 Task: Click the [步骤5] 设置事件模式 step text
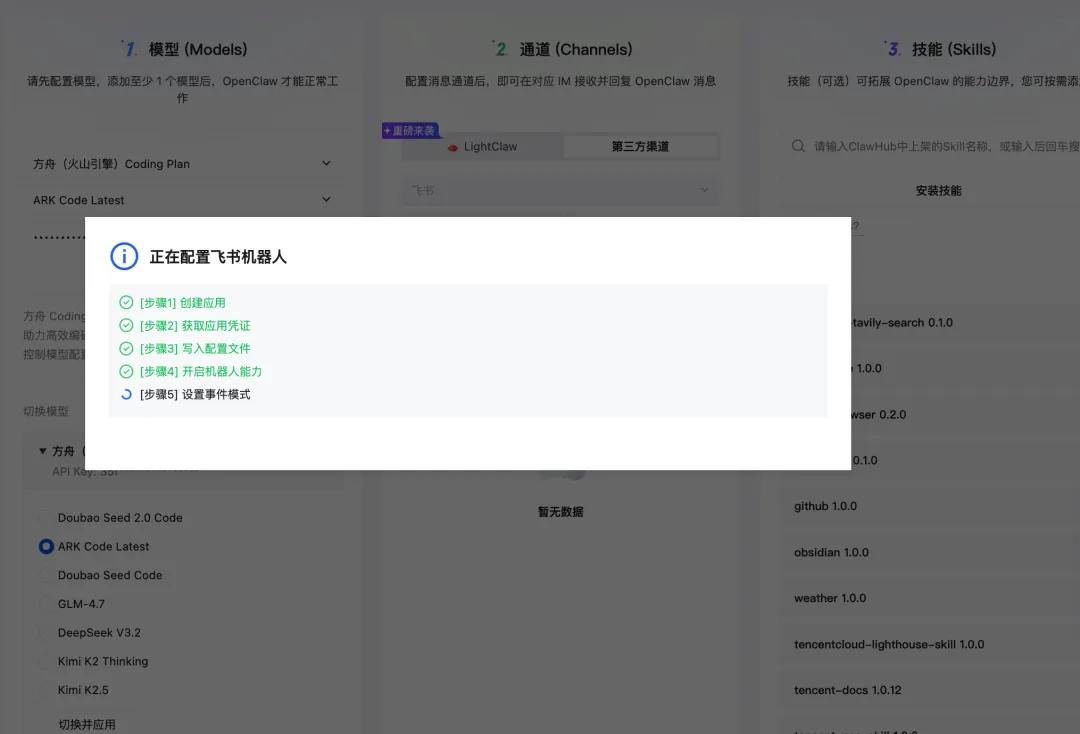[195, 395]
